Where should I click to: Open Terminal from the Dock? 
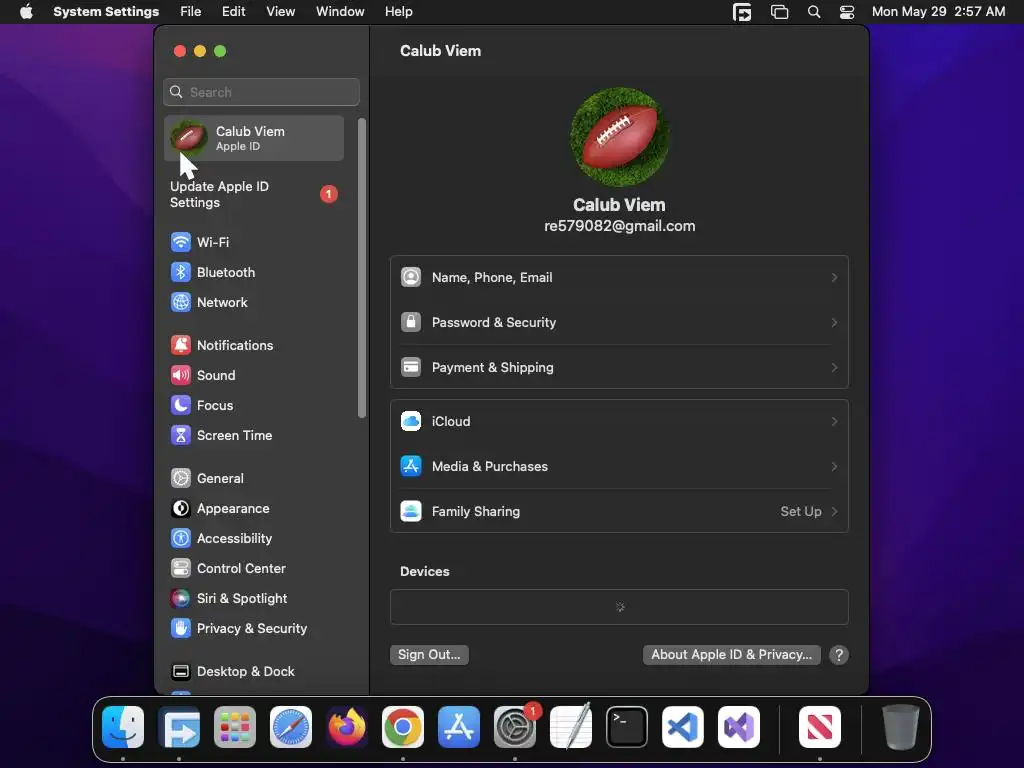(627, 727)
